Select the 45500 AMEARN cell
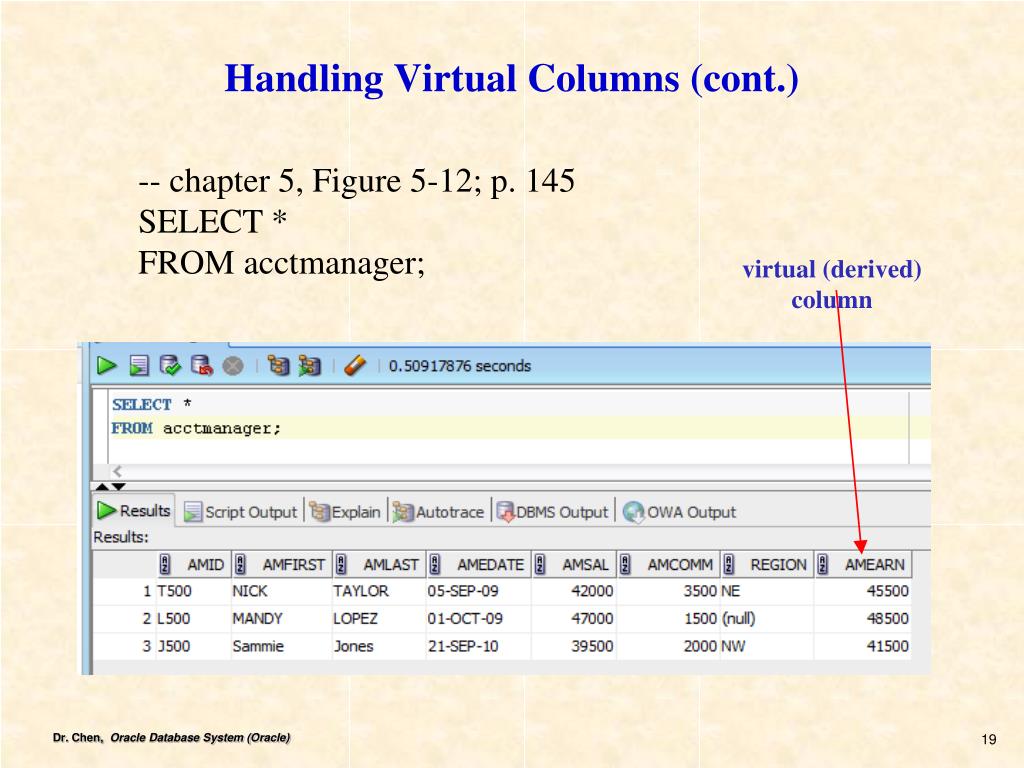The height and width of the screenshot is (768, 1024). point(863,591)
